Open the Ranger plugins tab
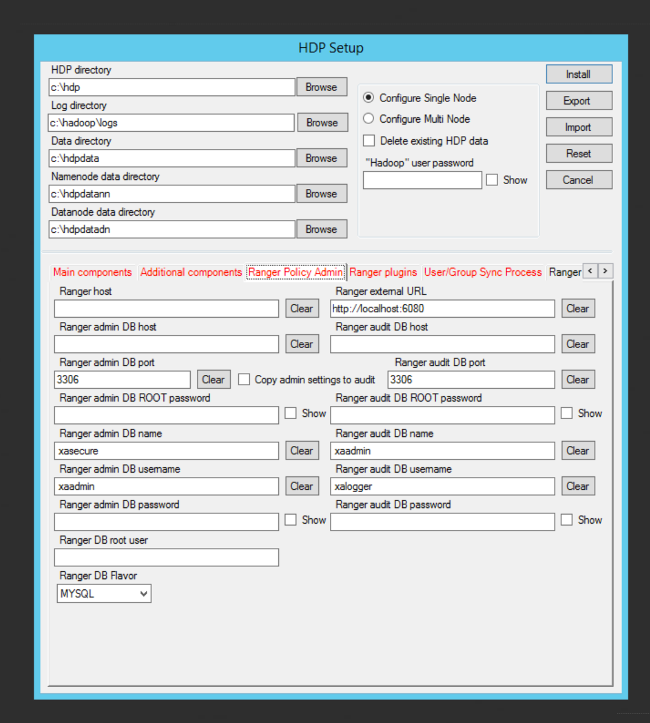 (383, 272)
